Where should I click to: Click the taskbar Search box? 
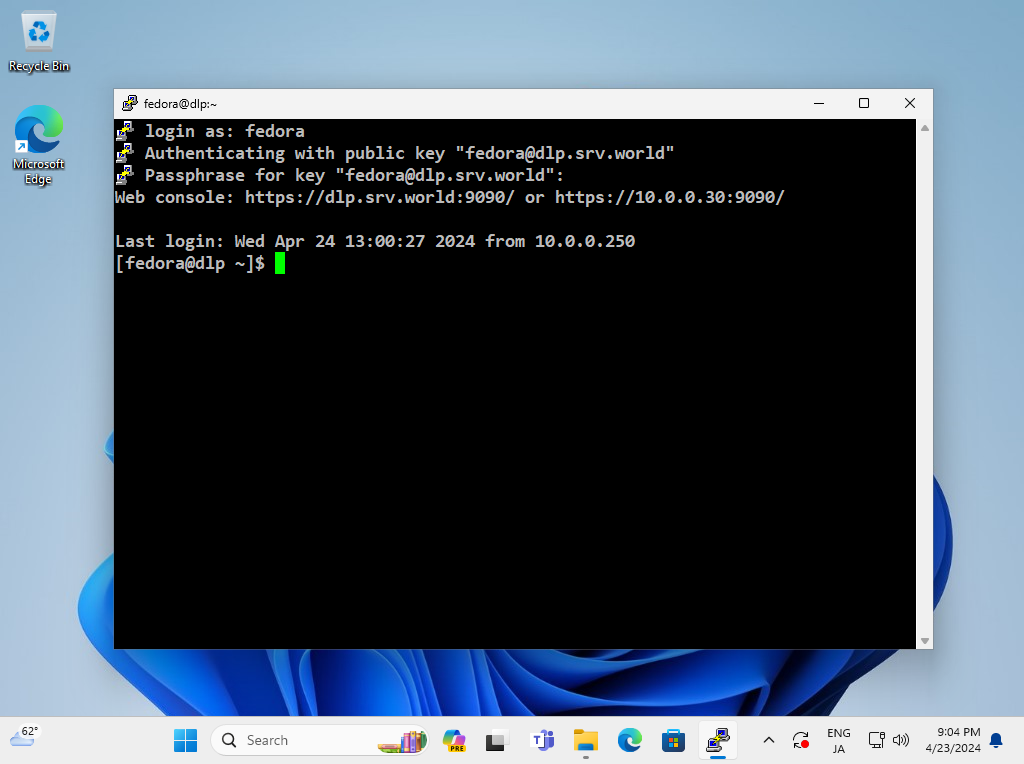[319, 740]
